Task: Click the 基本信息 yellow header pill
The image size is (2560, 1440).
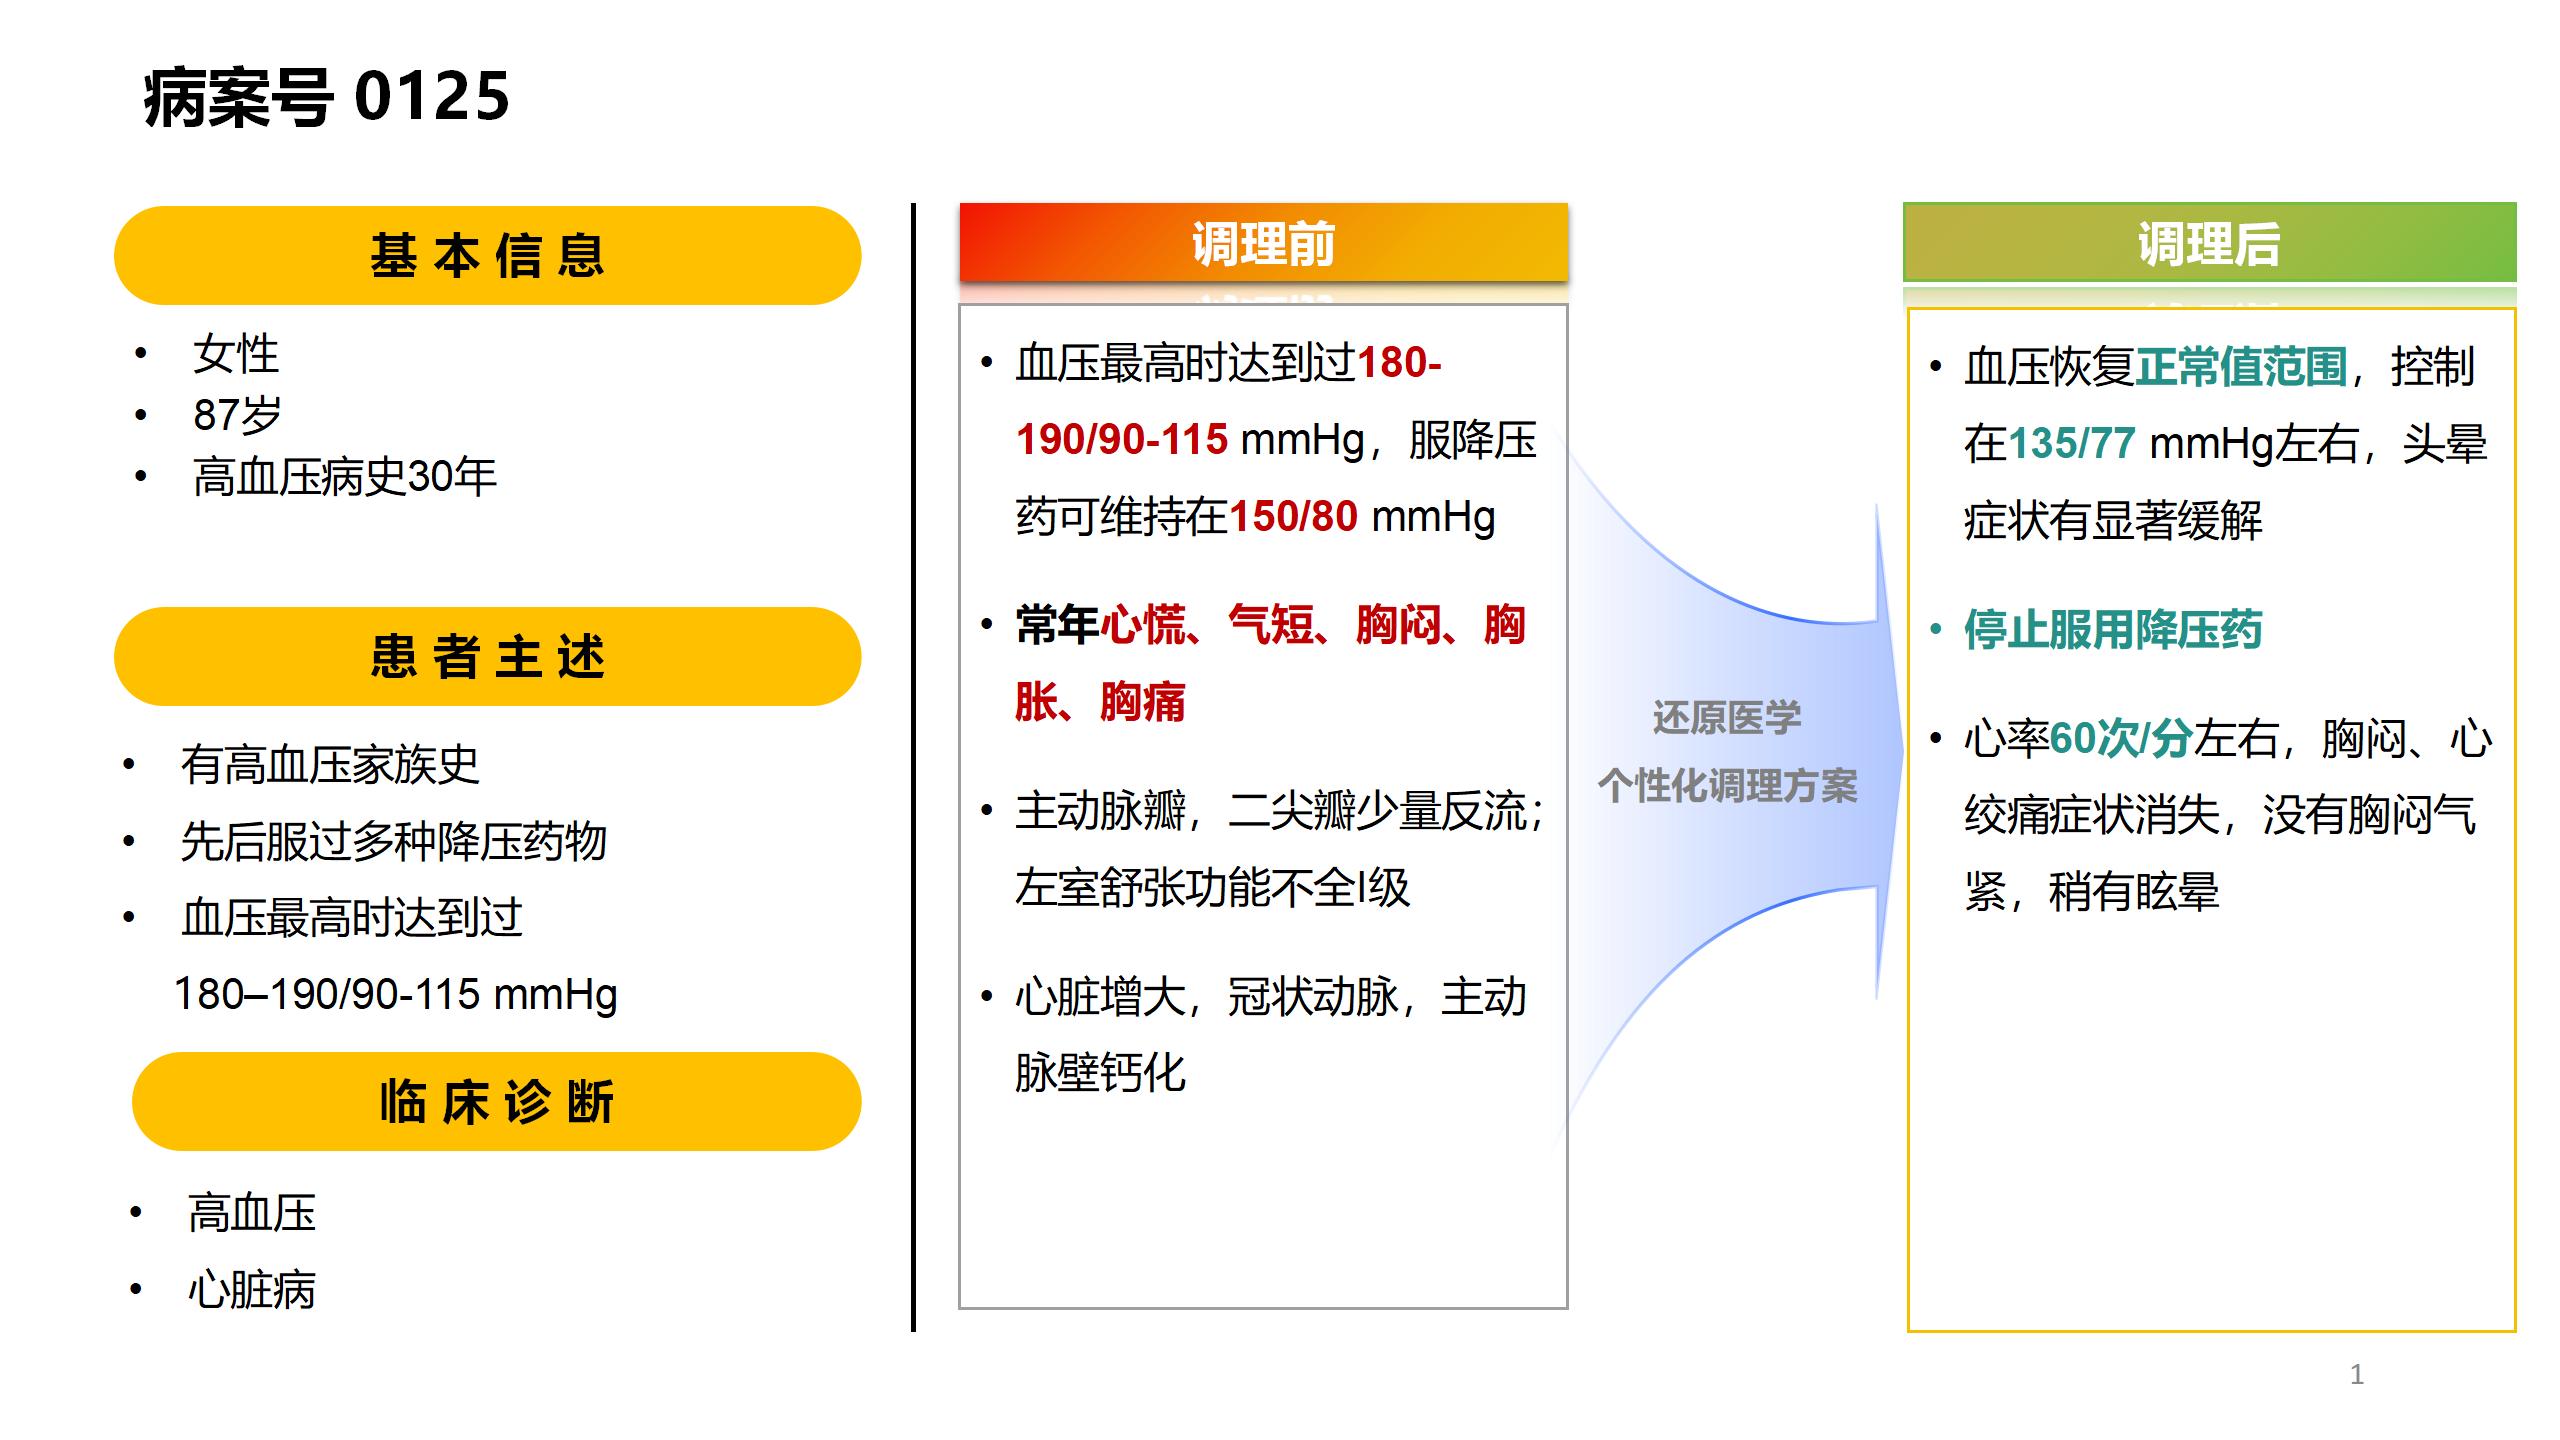Action: pos(487,256)
